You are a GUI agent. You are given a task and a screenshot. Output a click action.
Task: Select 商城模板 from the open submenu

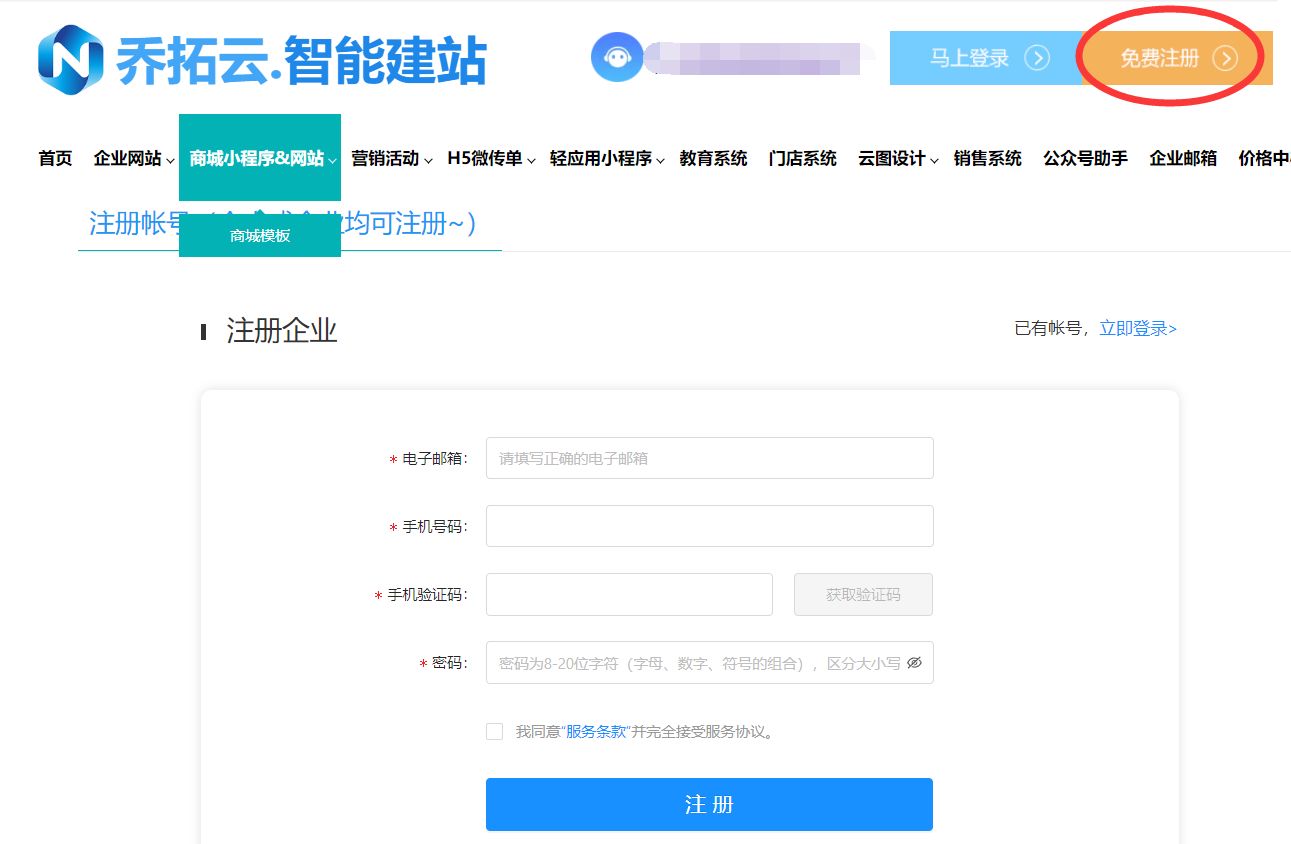coord(259,236)
